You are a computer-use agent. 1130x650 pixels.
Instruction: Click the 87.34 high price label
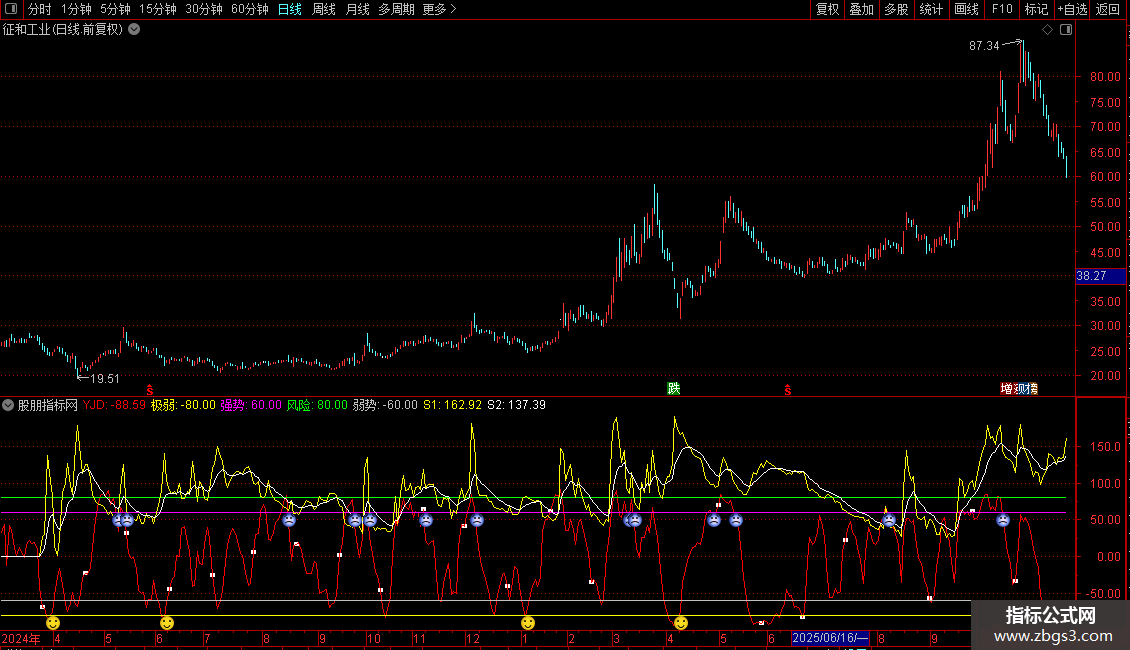(984, 46)
